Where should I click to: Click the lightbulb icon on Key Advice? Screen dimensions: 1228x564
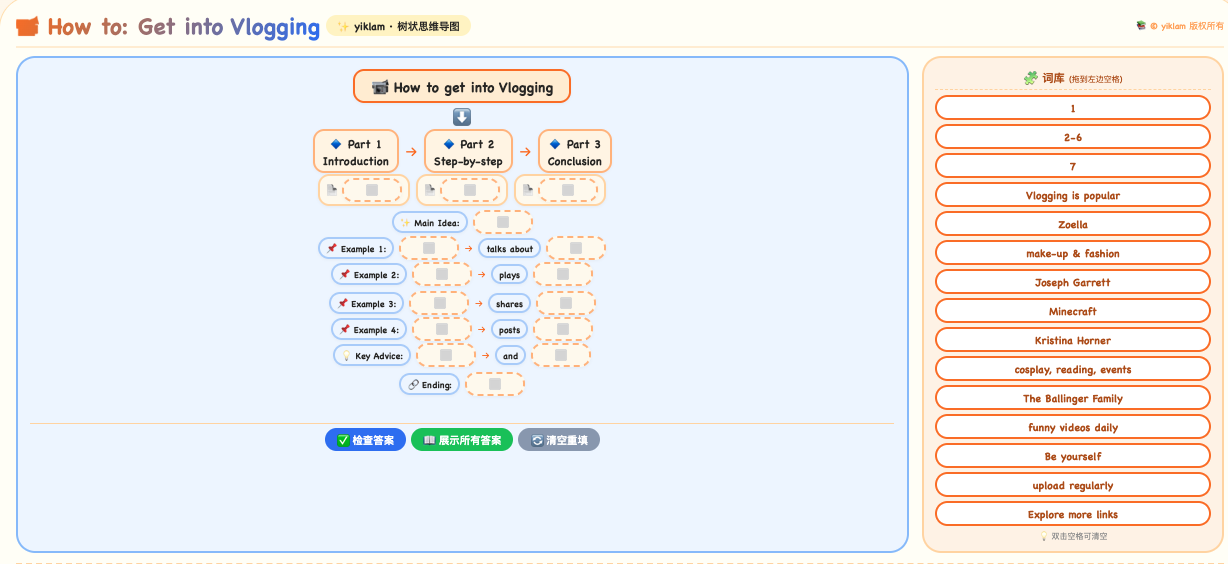(346, 356)
